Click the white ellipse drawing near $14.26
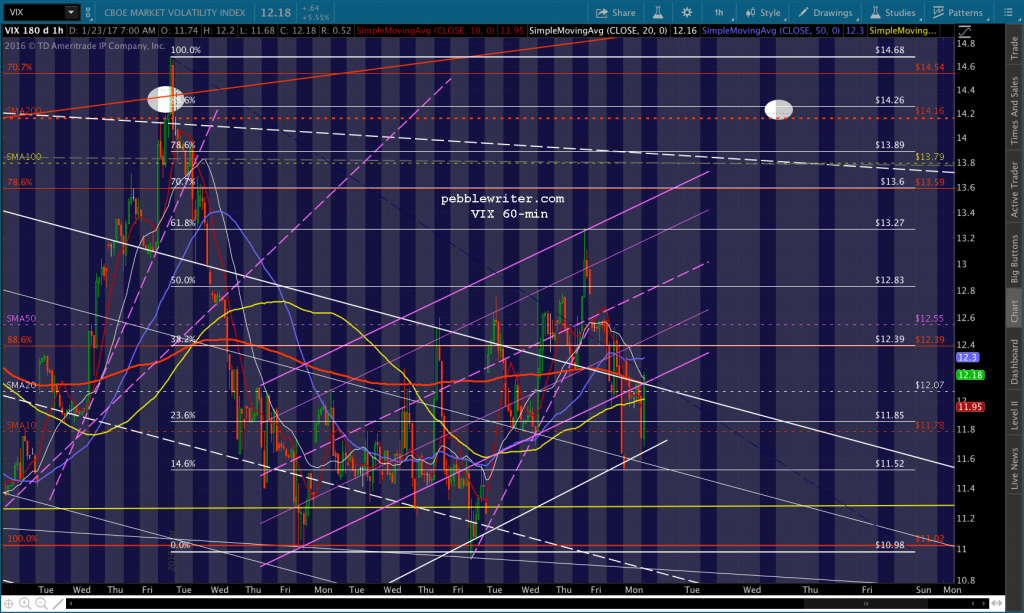 tap(778, 109)
